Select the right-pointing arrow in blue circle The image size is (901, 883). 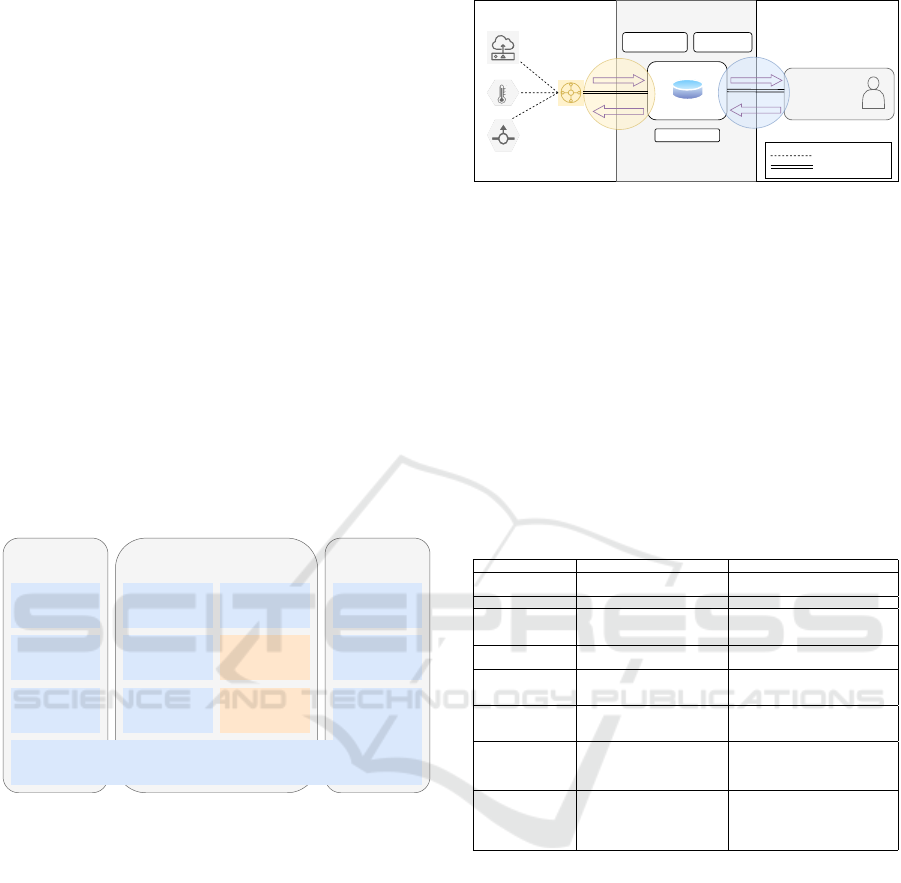click(756, 80)
